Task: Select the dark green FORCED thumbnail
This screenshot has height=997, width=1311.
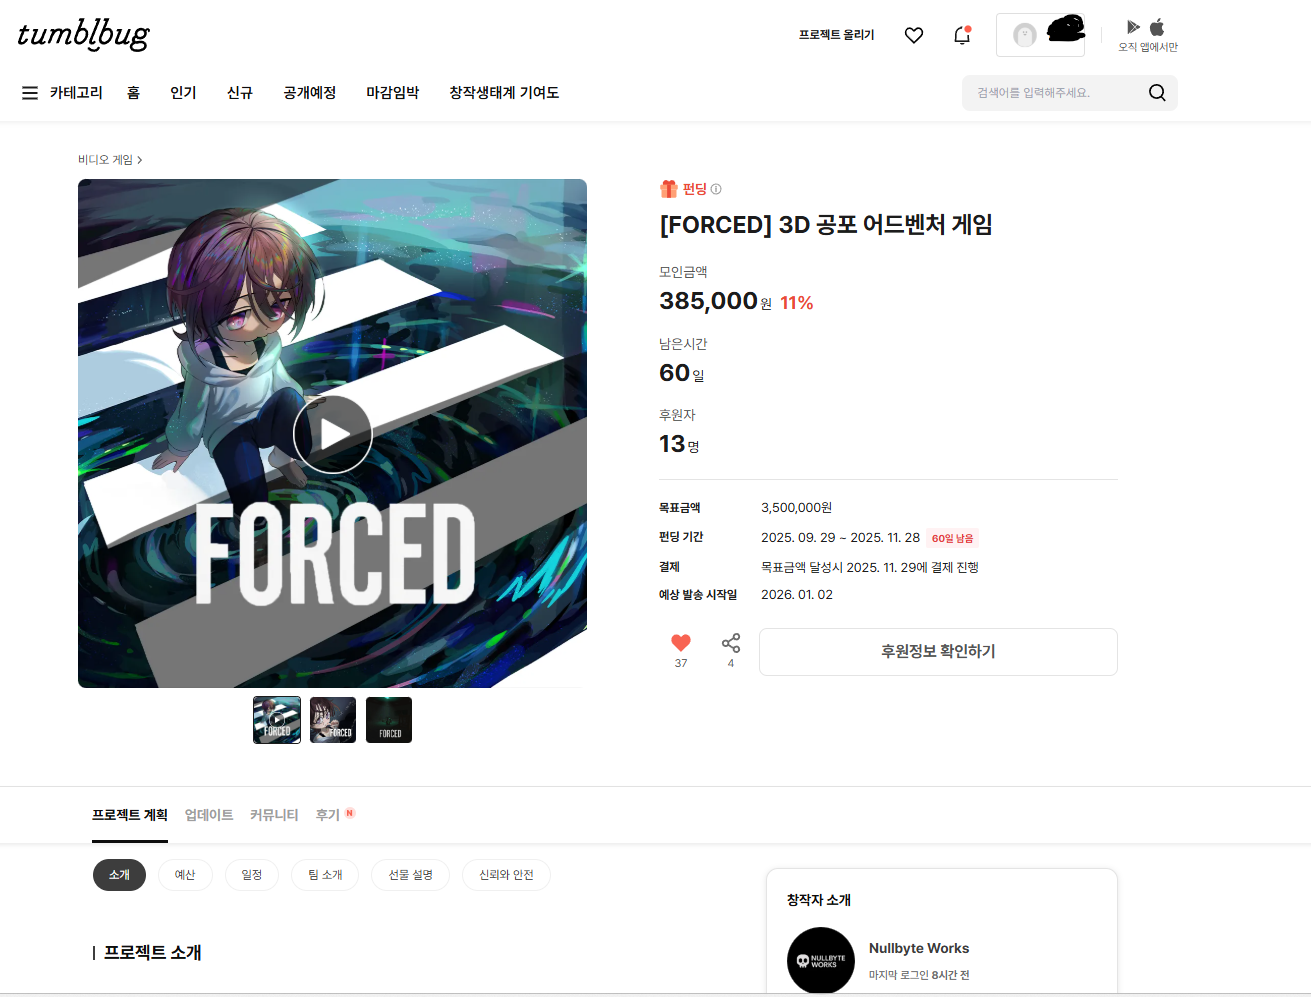Action: (389, 720)
